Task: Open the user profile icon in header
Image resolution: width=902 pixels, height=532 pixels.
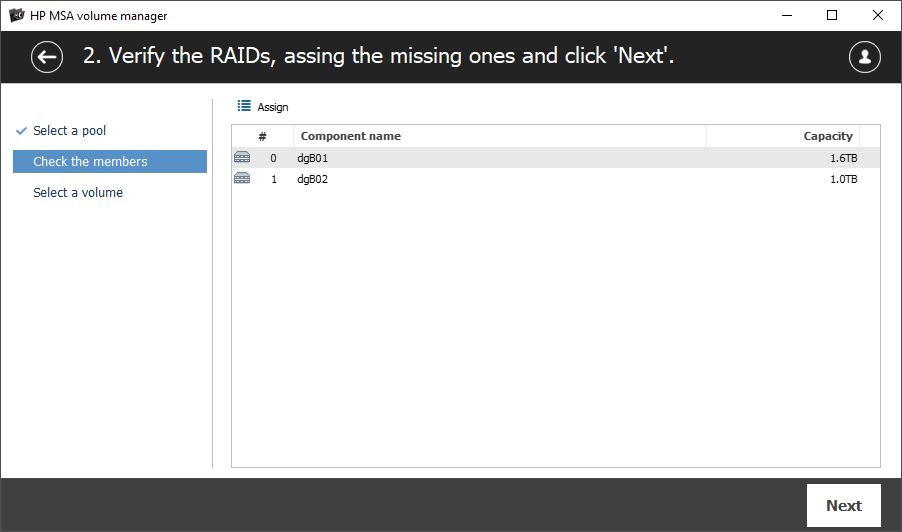Action: click(864, 57)
